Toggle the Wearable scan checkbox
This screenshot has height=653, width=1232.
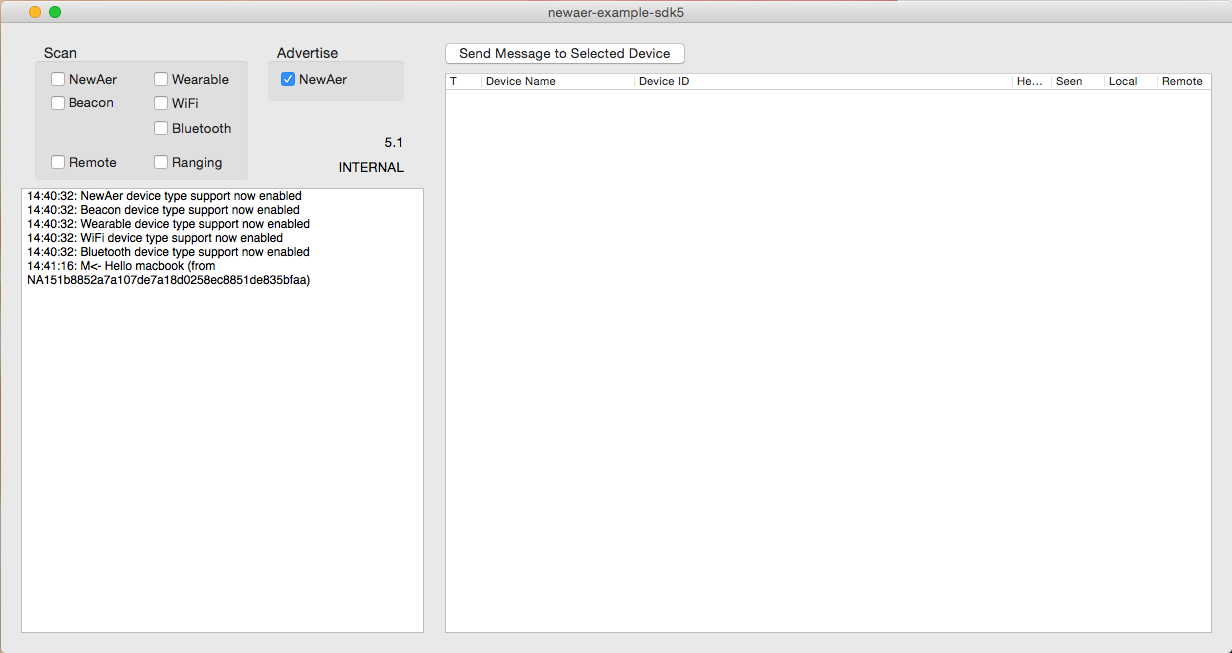click(161, 79)
